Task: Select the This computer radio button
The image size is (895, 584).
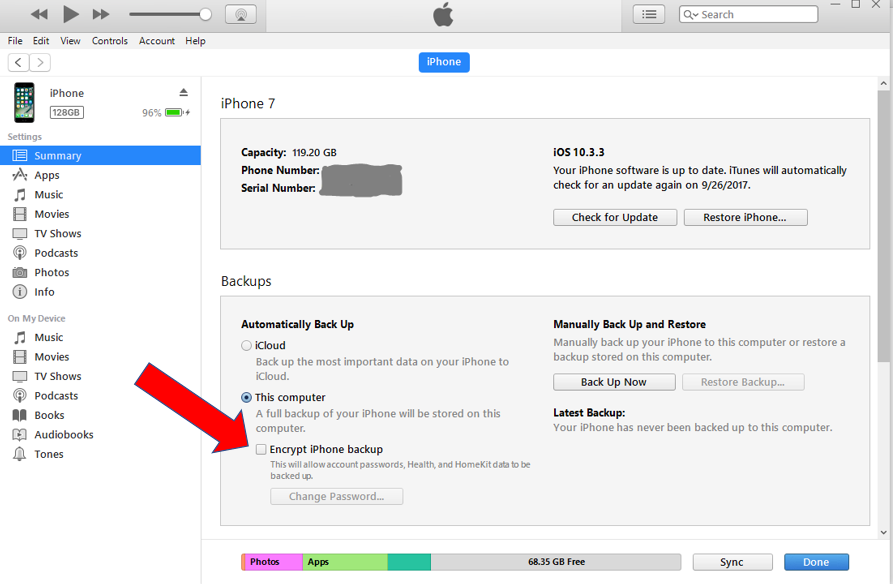Action: (x=246, y=397)
